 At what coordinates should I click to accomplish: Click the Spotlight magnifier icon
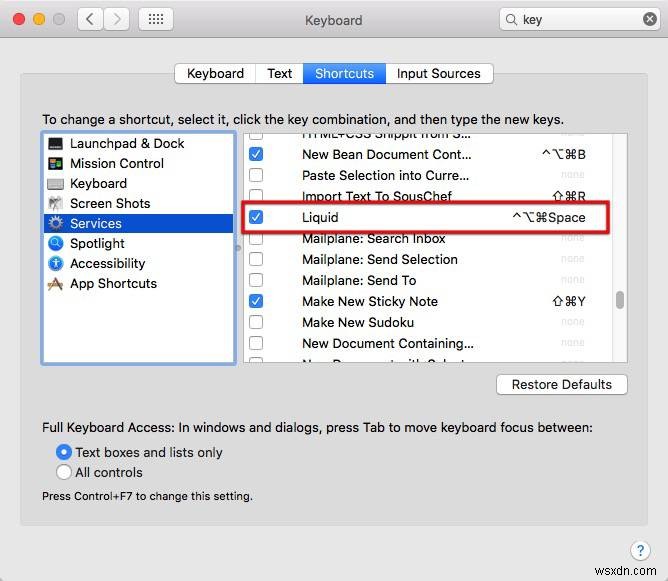pyautogui.click(x=55, y=243)
